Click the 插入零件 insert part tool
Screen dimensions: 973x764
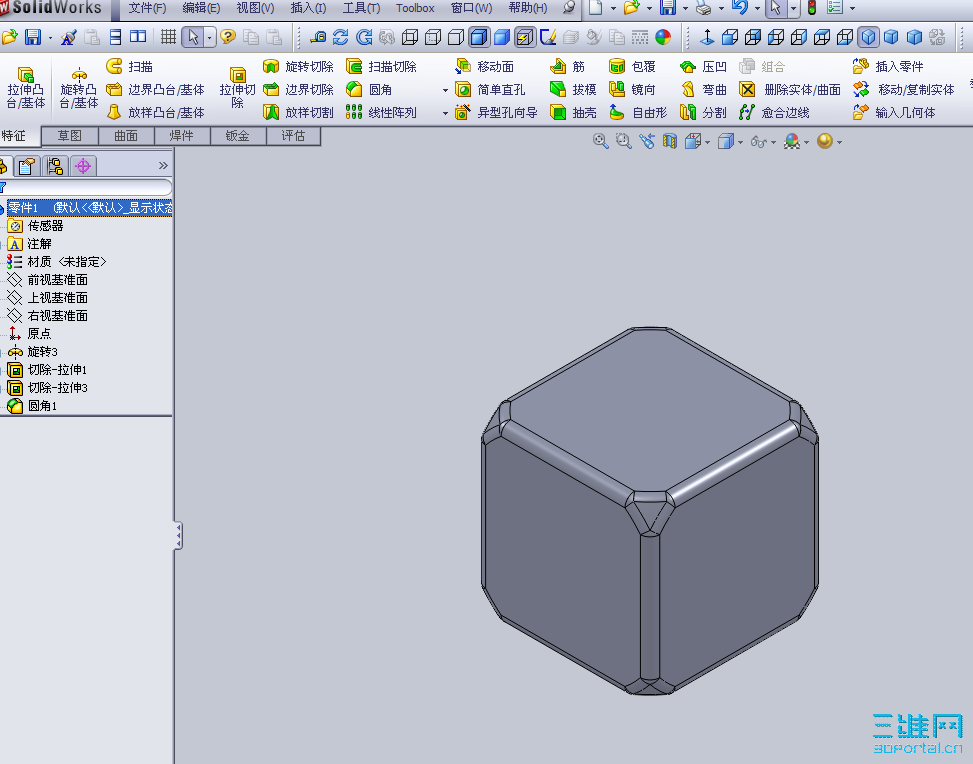888,66
